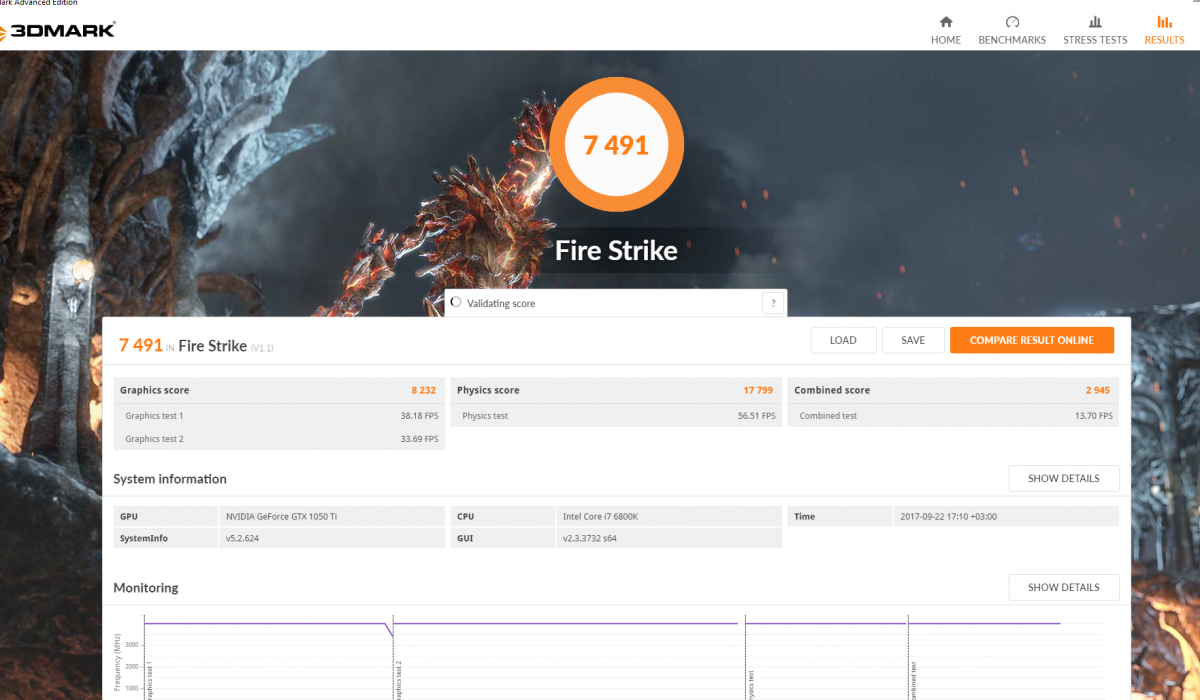Screen dimensions: 1200x700
Task: Switch to the Stress Tests tab
Action: (1095, 30)
